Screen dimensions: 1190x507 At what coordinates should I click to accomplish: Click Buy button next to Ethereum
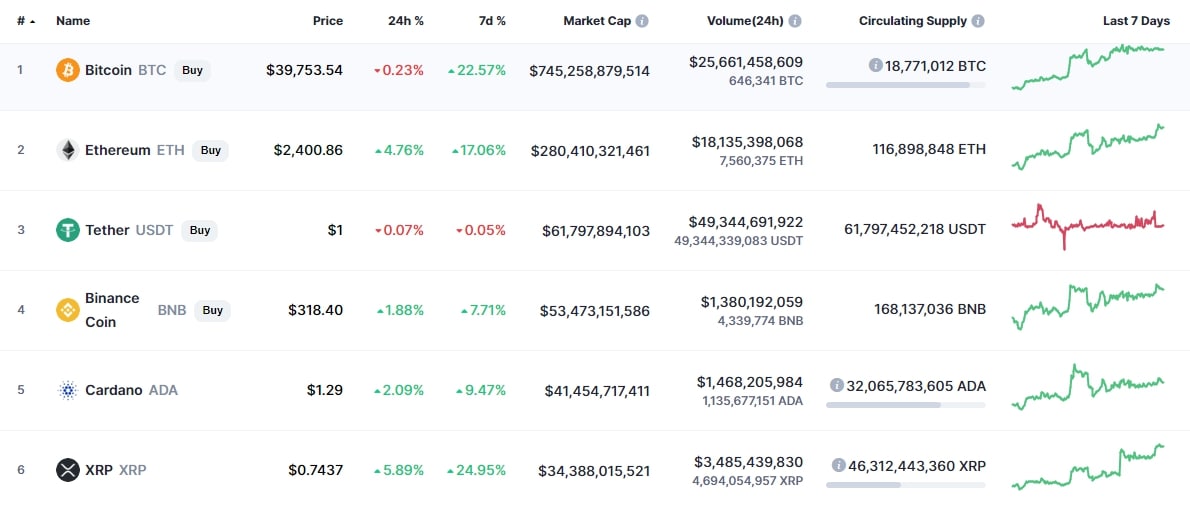tap(211, 150)
